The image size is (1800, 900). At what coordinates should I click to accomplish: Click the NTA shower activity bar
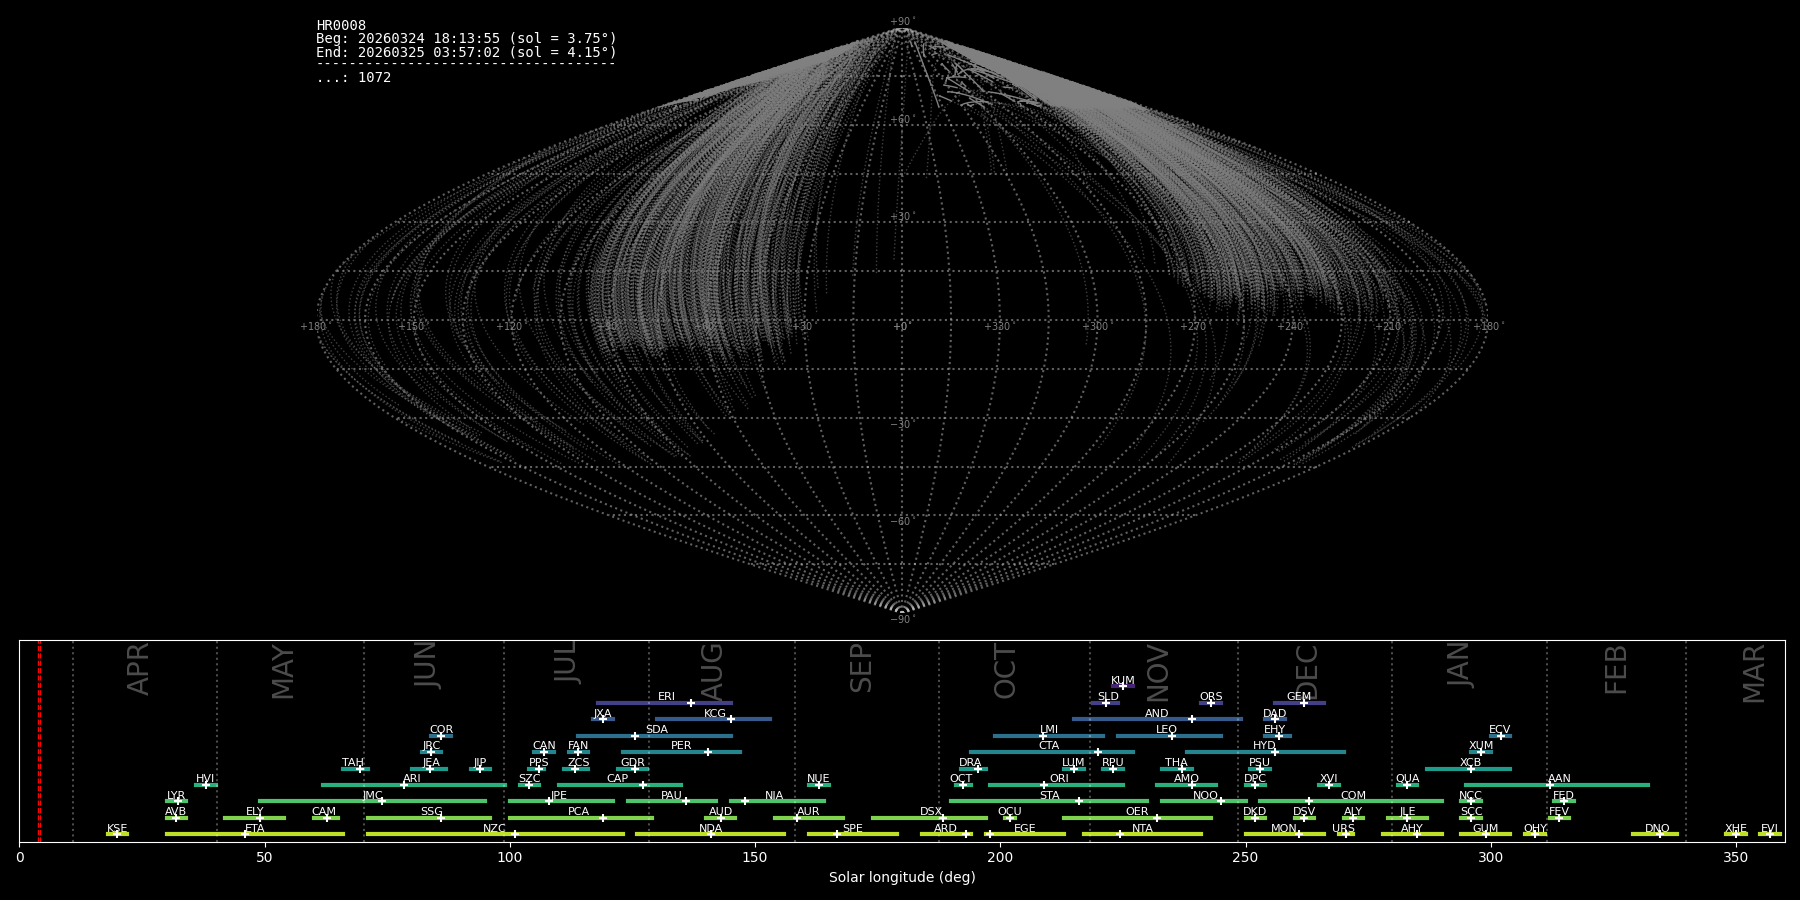click(1142, 834)
